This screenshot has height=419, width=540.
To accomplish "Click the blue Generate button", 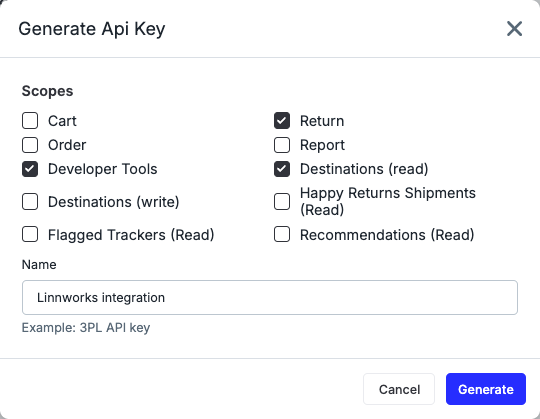I will tap(486, 389).
